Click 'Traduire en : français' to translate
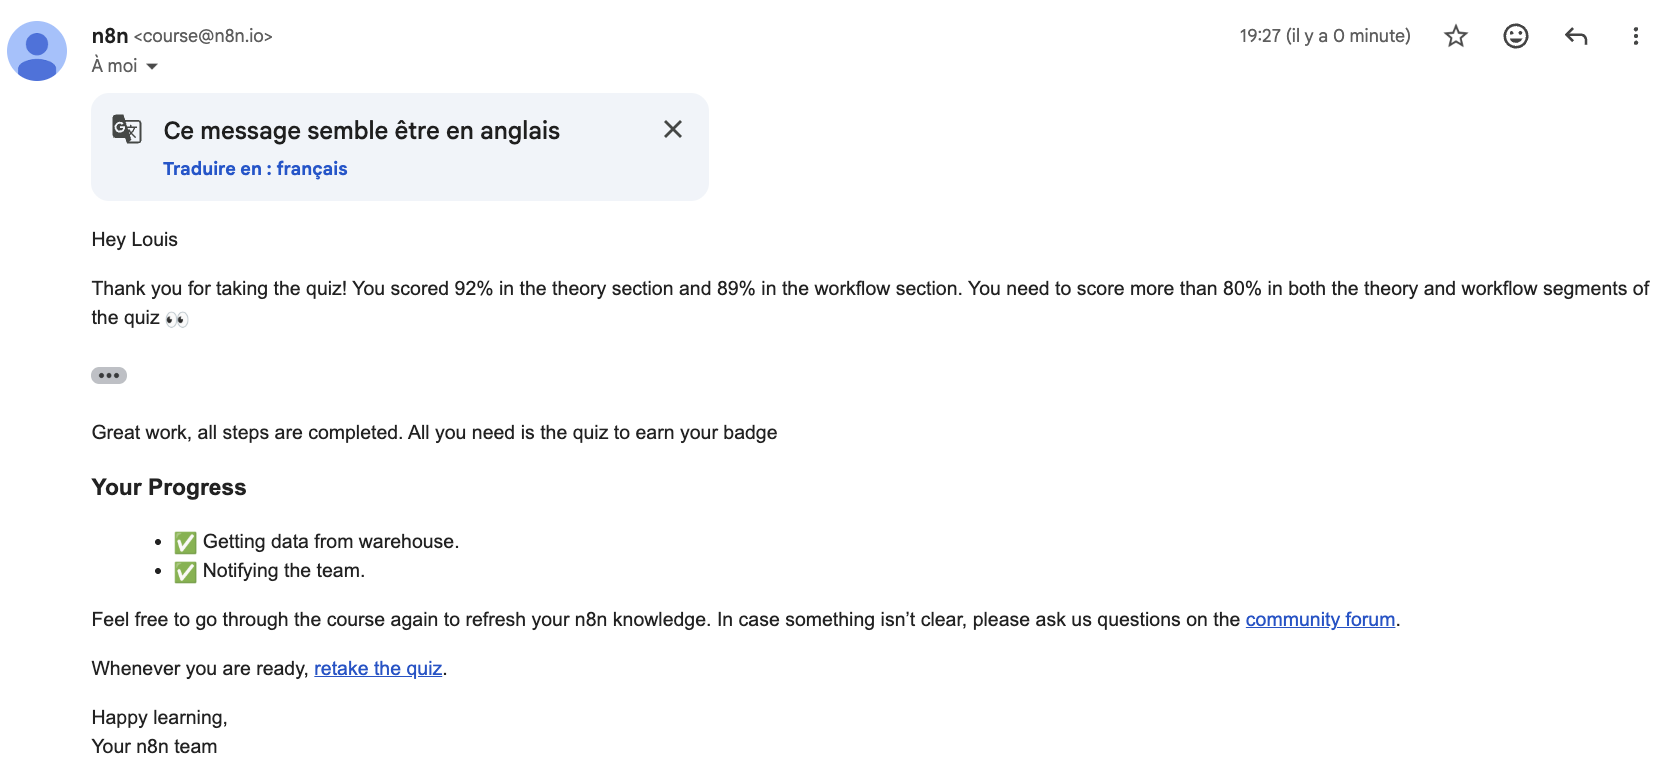This screenshot has width=1656, height=782. 255,169
